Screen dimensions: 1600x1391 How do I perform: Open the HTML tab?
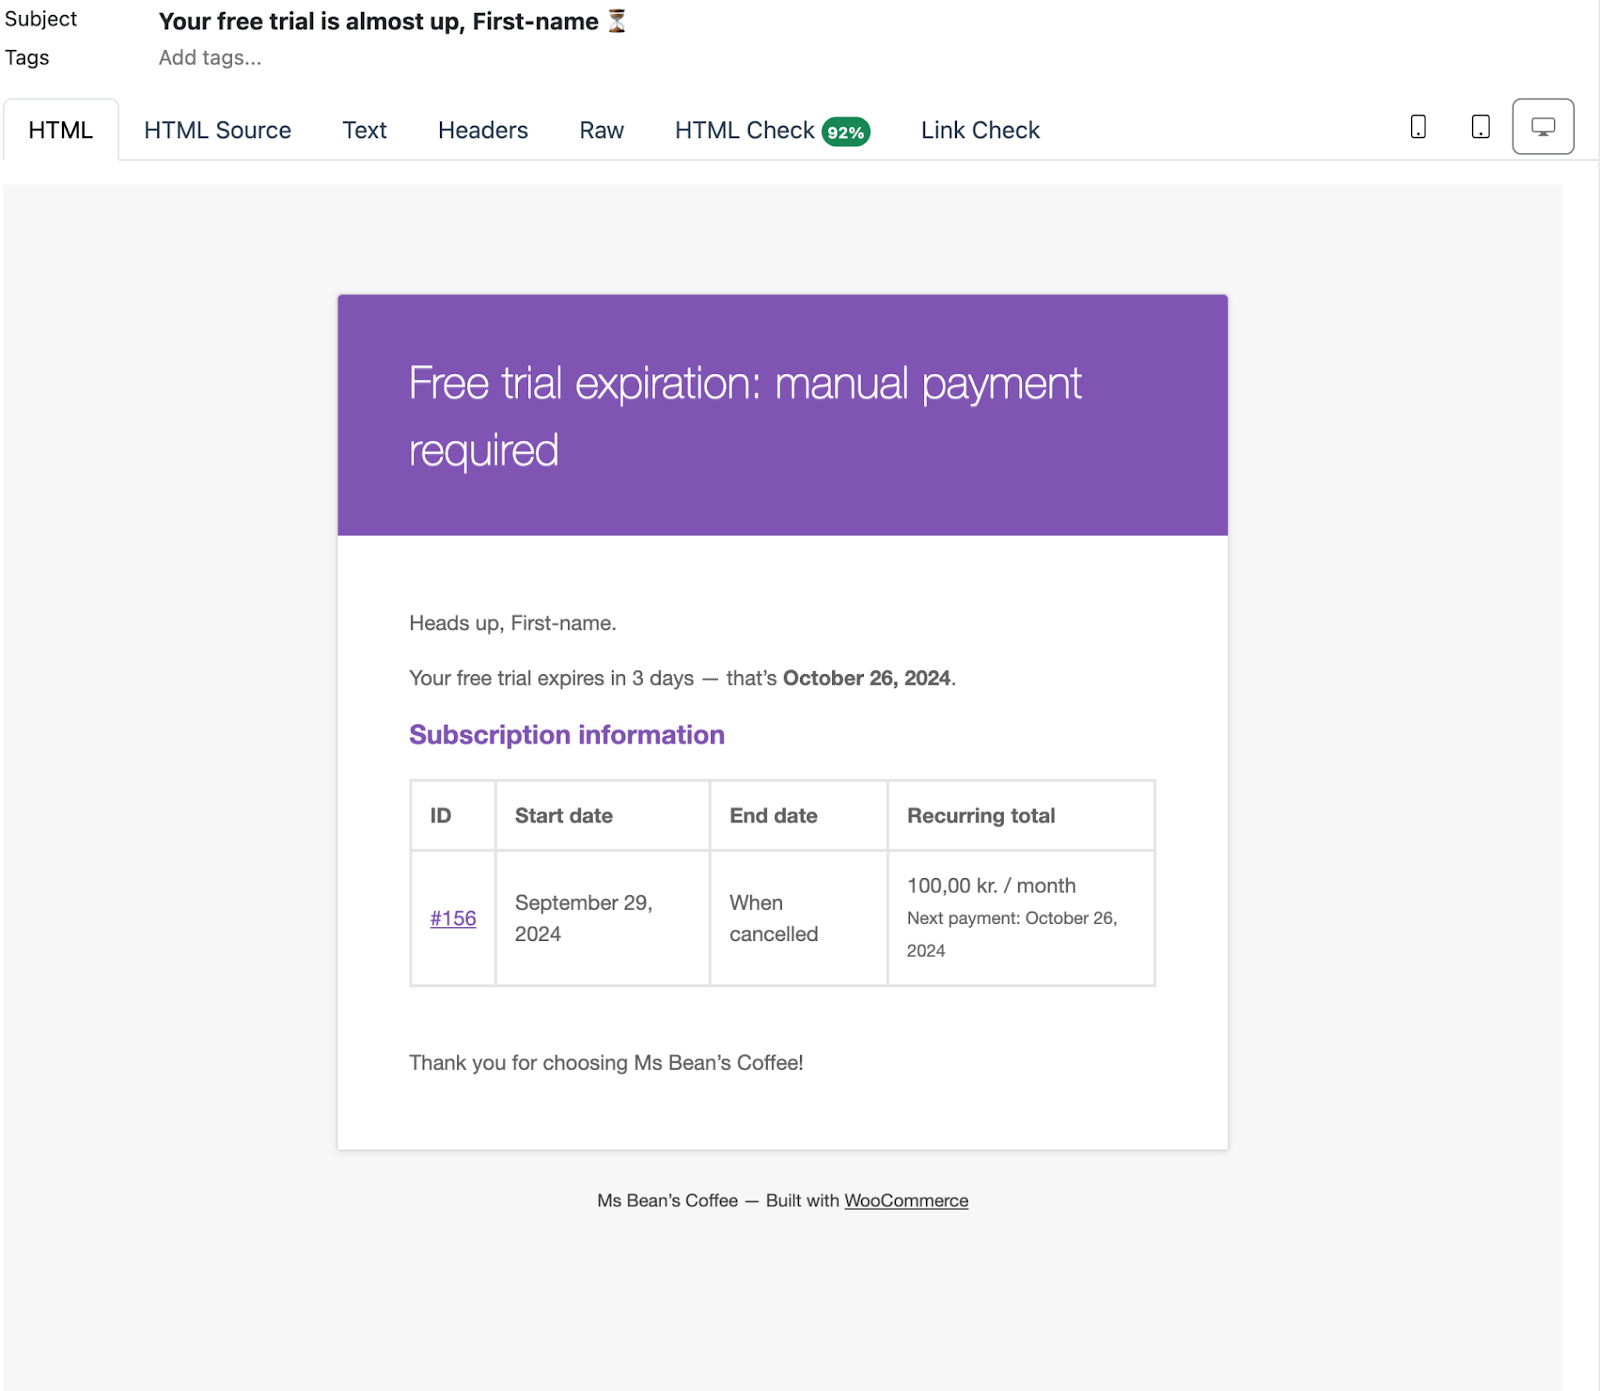pyautogui.click(x=60, y=129)
